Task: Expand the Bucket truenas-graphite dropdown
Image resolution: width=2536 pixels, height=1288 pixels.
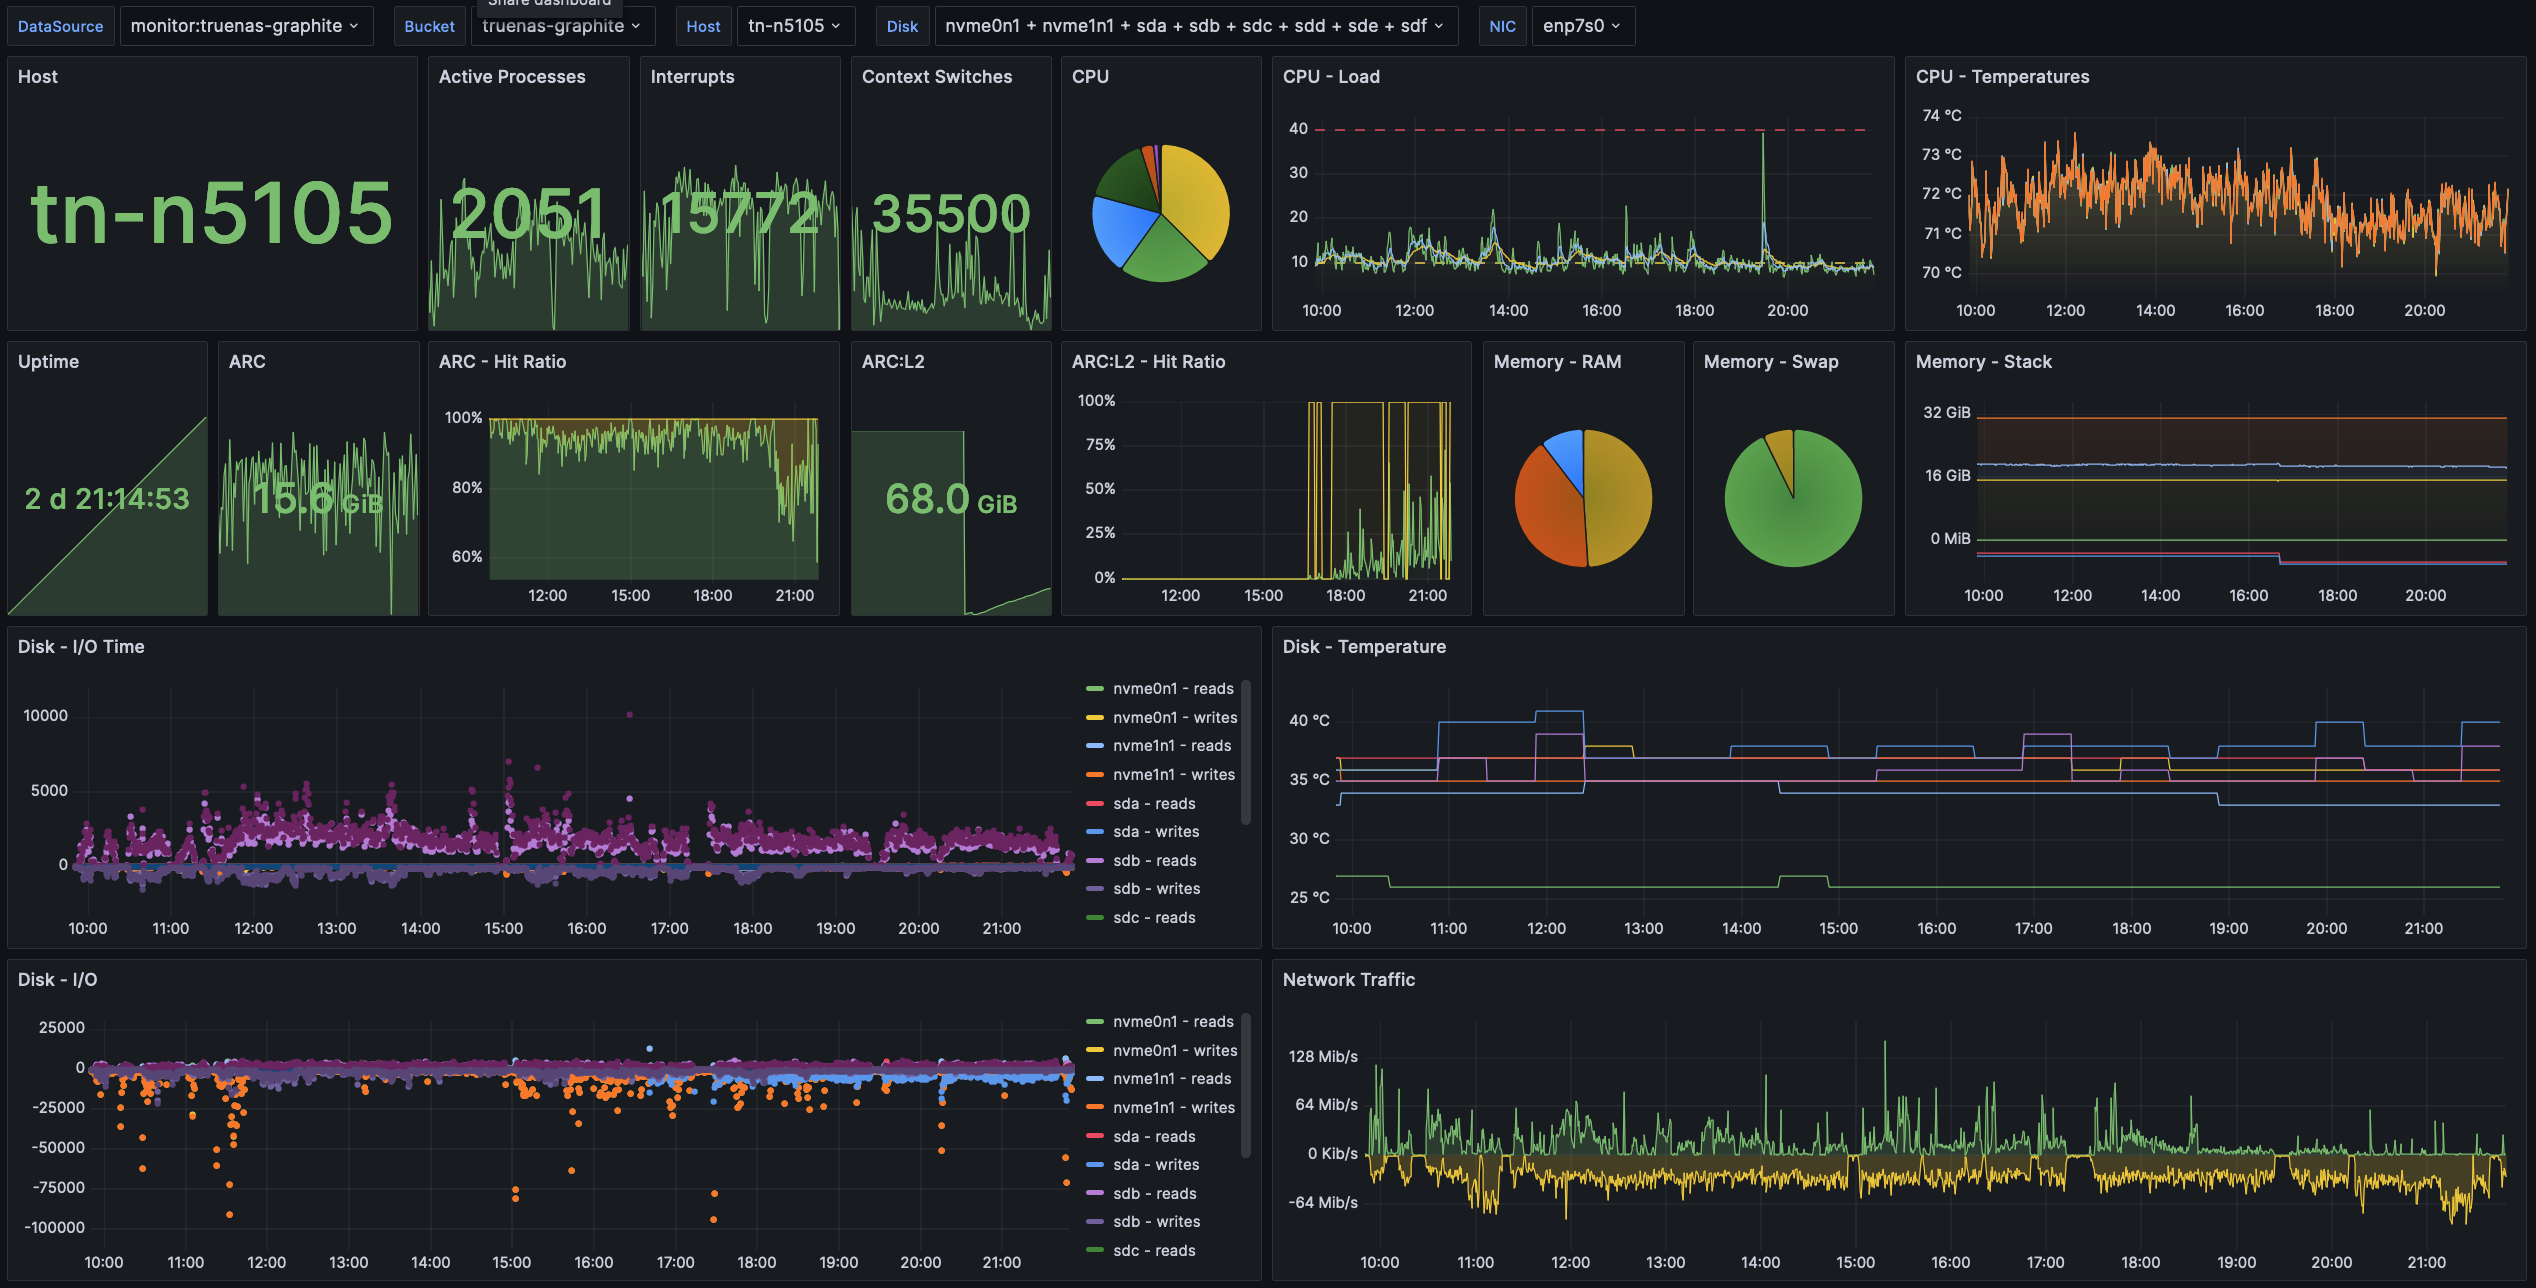Action: click(x=561, y=27)
